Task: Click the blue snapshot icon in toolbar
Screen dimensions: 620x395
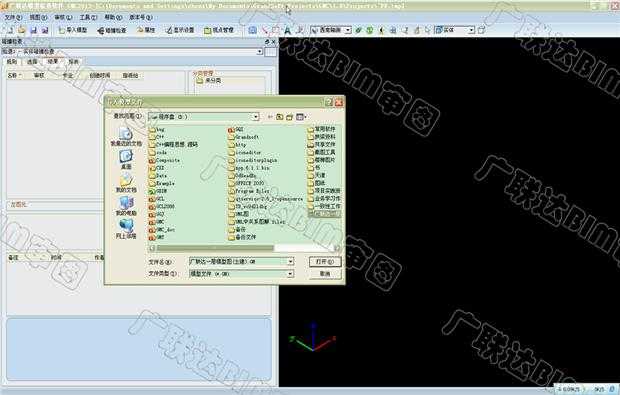Action: (253, 30)
